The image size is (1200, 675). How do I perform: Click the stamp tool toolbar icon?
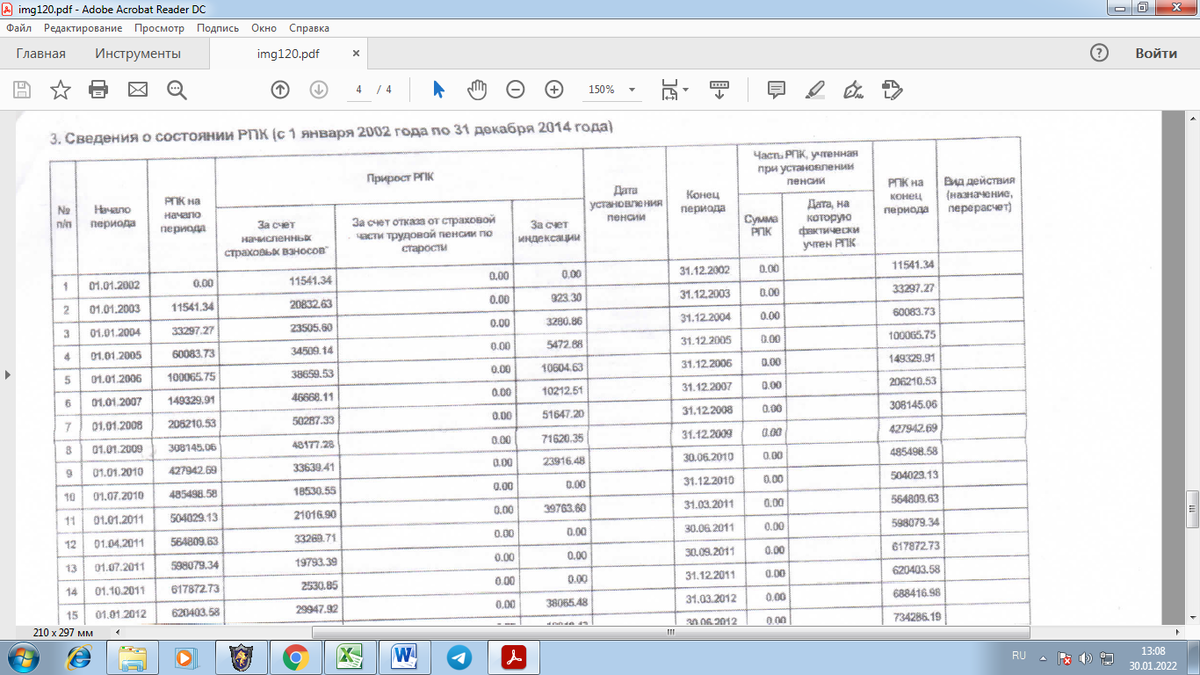pos(892,90)
